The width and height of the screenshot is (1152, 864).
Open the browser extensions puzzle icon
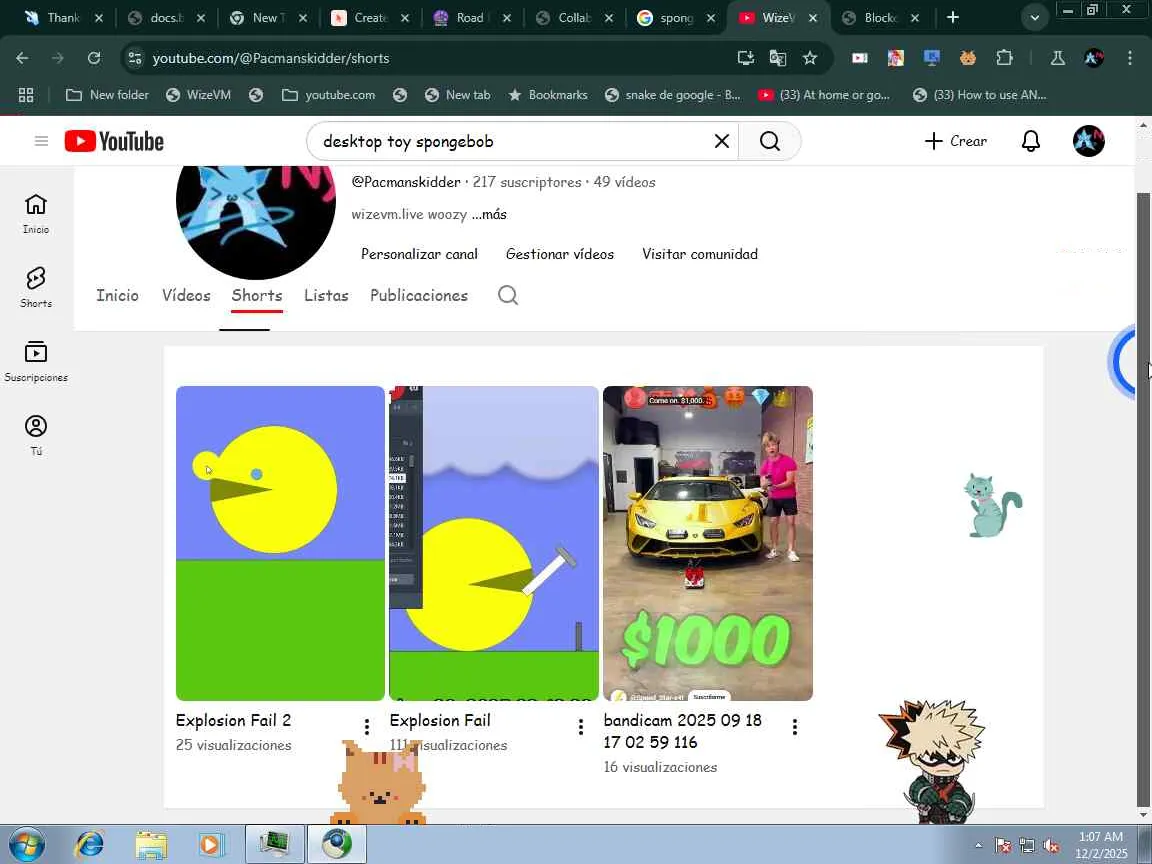pyautogui.click(x=1004, y=58)
